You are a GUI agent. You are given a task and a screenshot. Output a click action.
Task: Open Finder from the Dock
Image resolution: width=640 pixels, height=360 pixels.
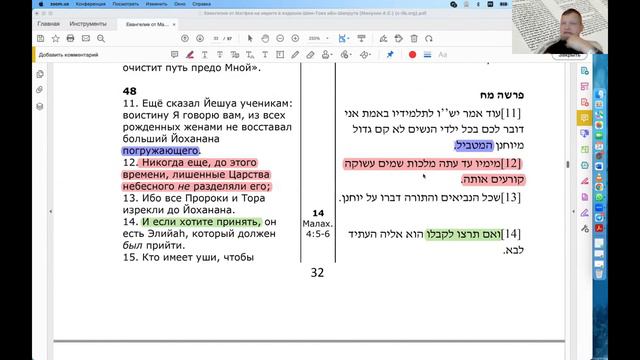tap(599, 94)
